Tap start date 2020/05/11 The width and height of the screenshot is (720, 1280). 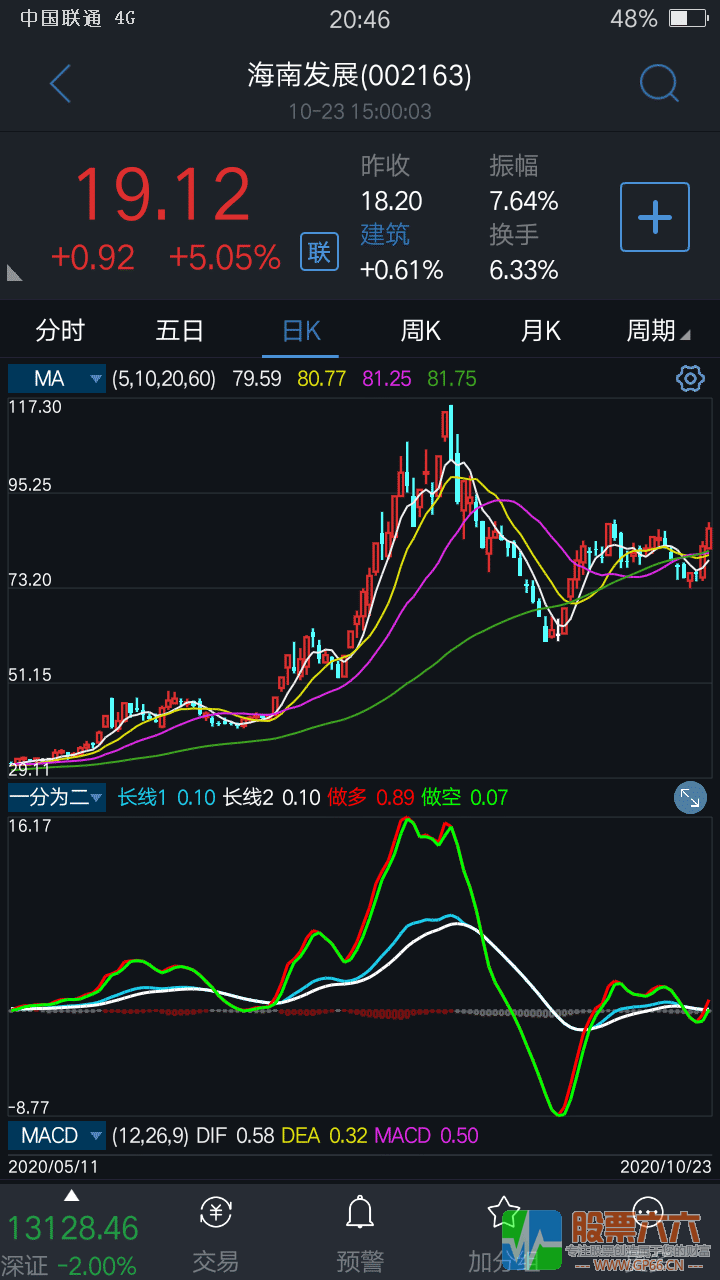(53, 1166)
